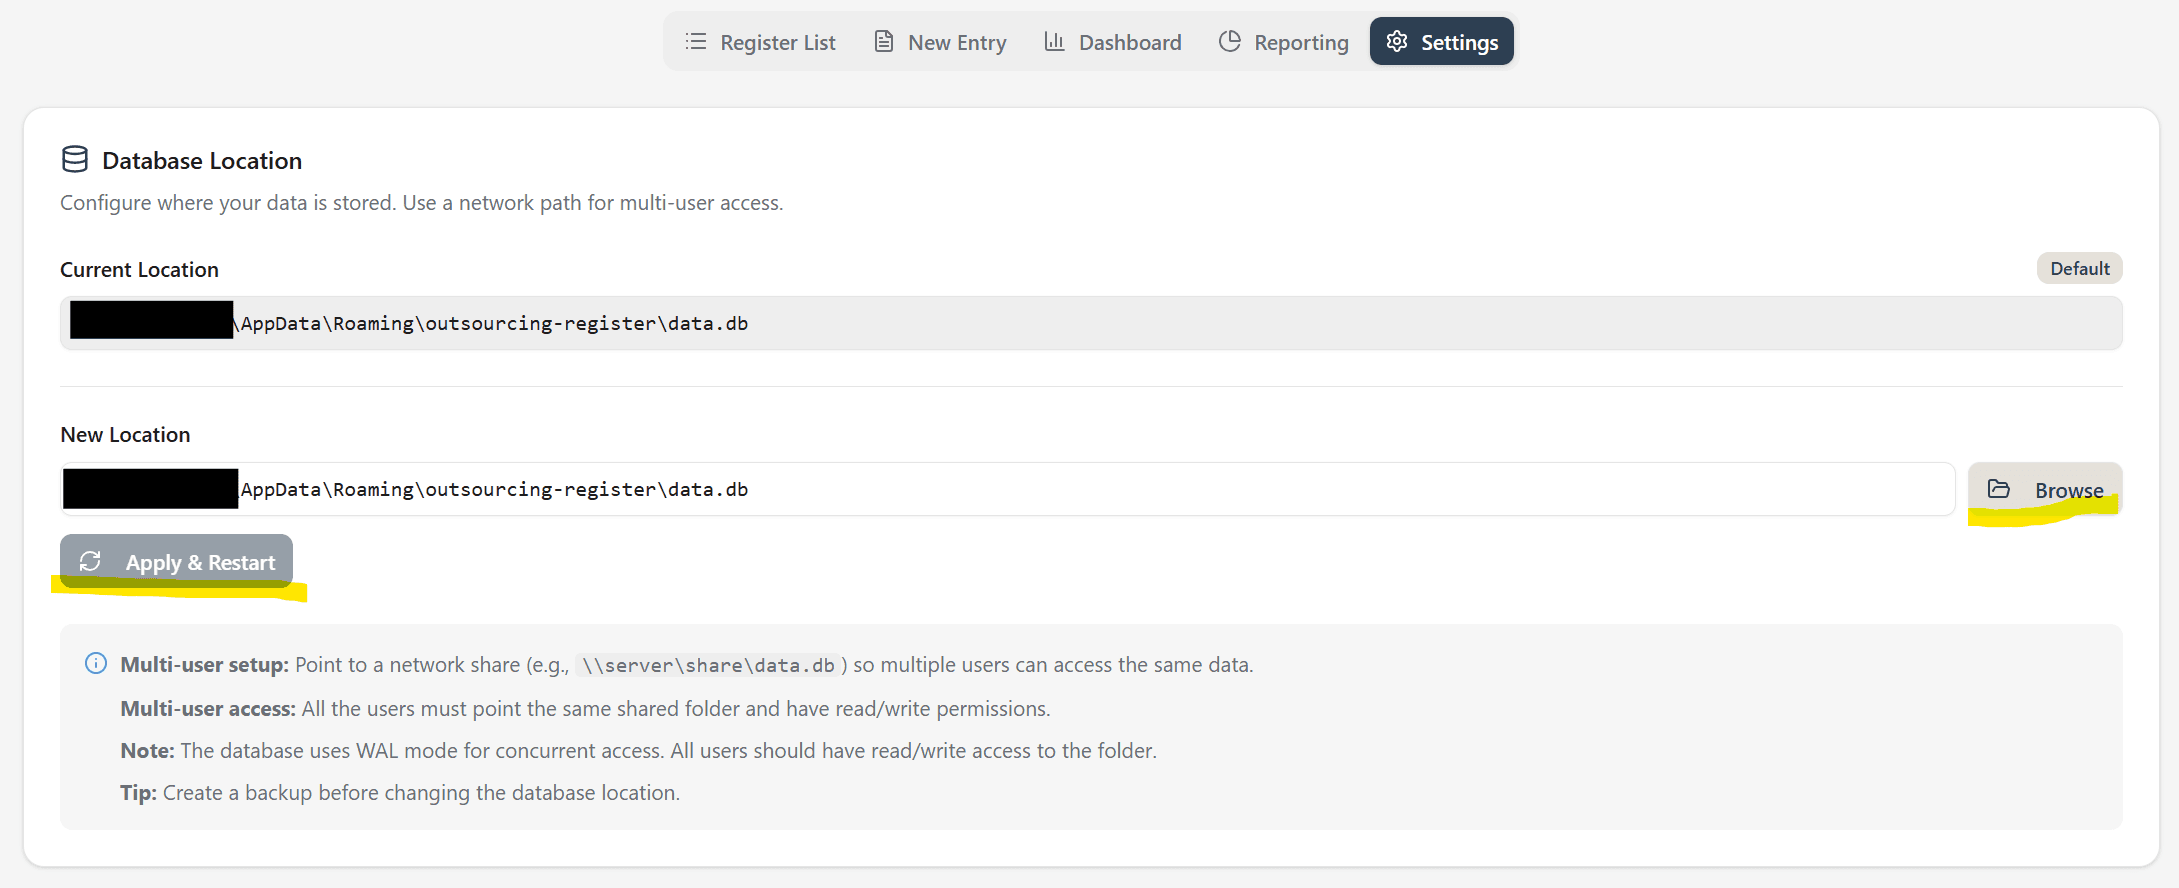Focus the New Location path field
This screenshot has height=888, width=2179.
tap(1007, 489)
